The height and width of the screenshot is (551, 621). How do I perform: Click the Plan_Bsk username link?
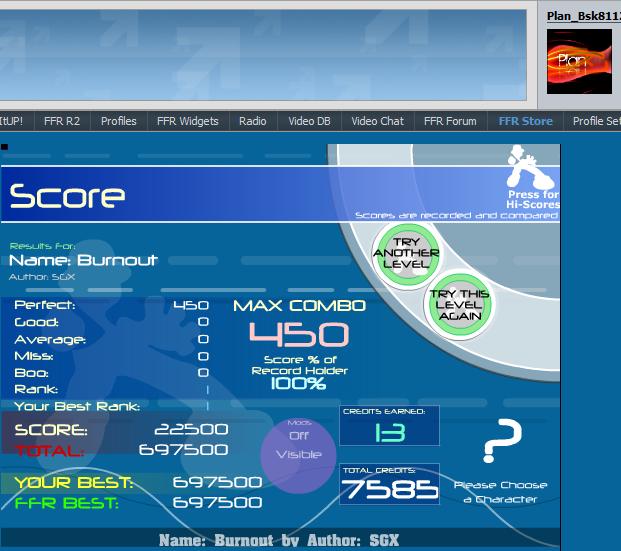click(584, 16)
